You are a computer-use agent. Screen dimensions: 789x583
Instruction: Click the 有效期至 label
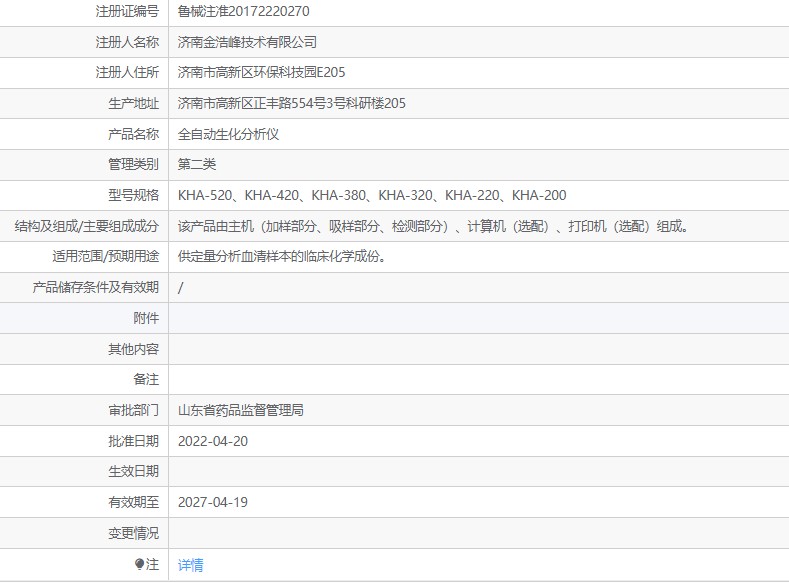[x=133, y=503]
